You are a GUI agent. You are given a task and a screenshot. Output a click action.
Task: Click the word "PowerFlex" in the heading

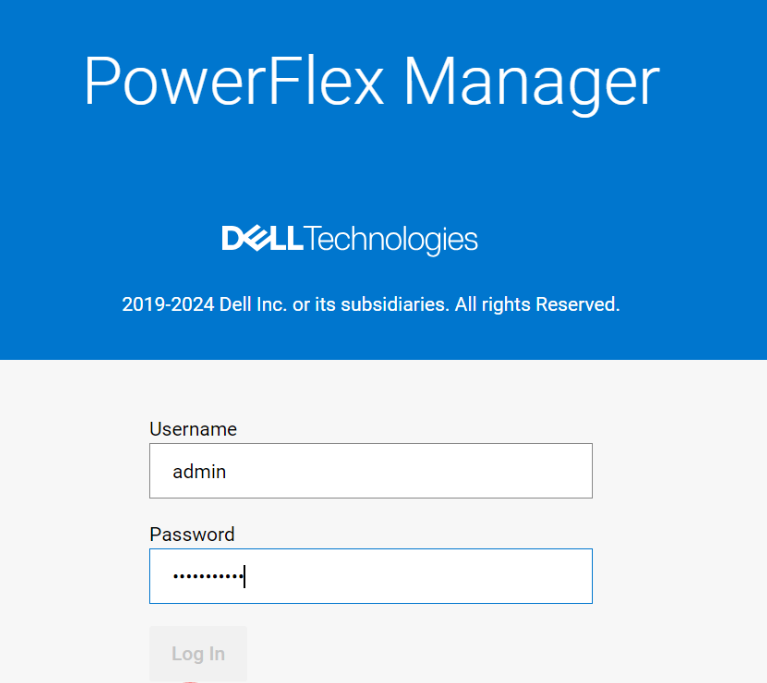click(x=235, y=82)
